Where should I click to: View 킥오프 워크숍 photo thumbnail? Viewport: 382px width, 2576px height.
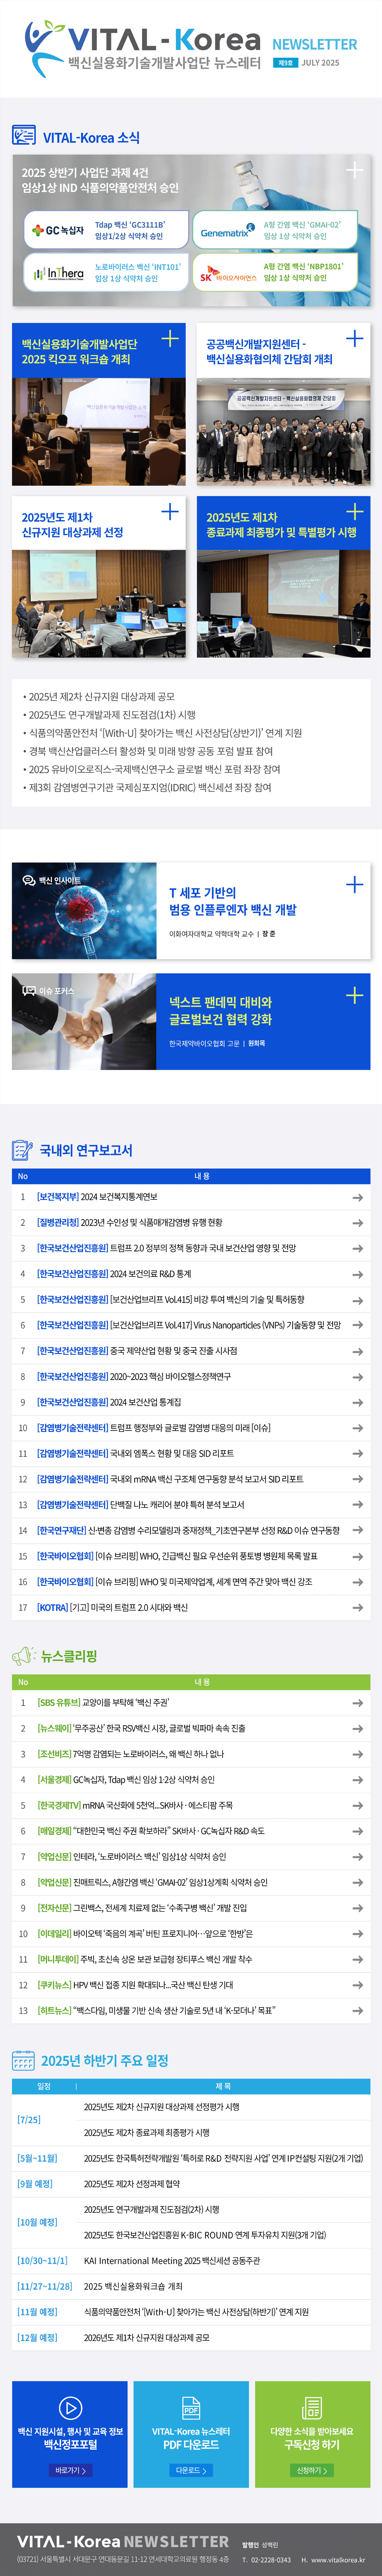(x=99, y=431)
